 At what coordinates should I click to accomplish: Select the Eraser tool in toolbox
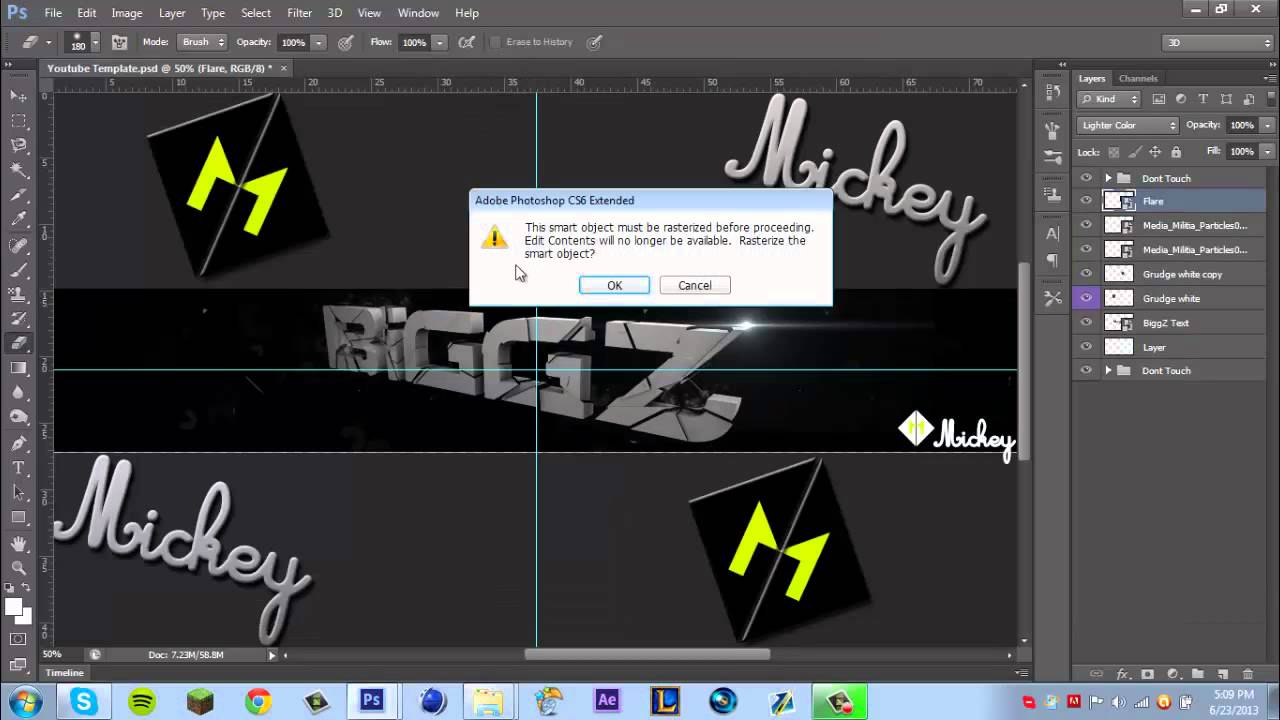click(18, 343)
